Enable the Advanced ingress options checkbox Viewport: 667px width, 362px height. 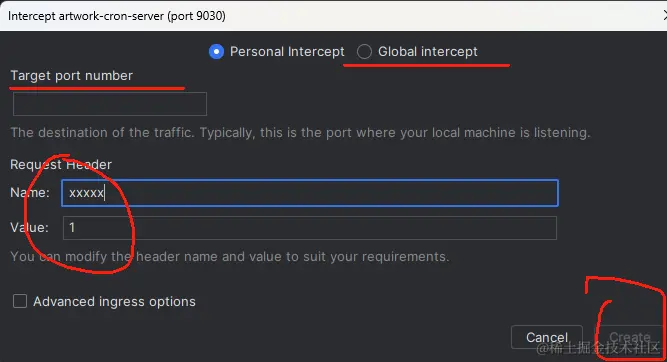[x=20, y=301]
